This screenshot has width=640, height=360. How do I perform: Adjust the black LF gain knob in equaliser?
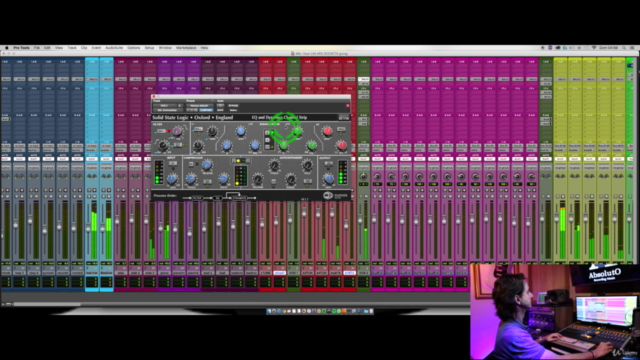point(213,131)
